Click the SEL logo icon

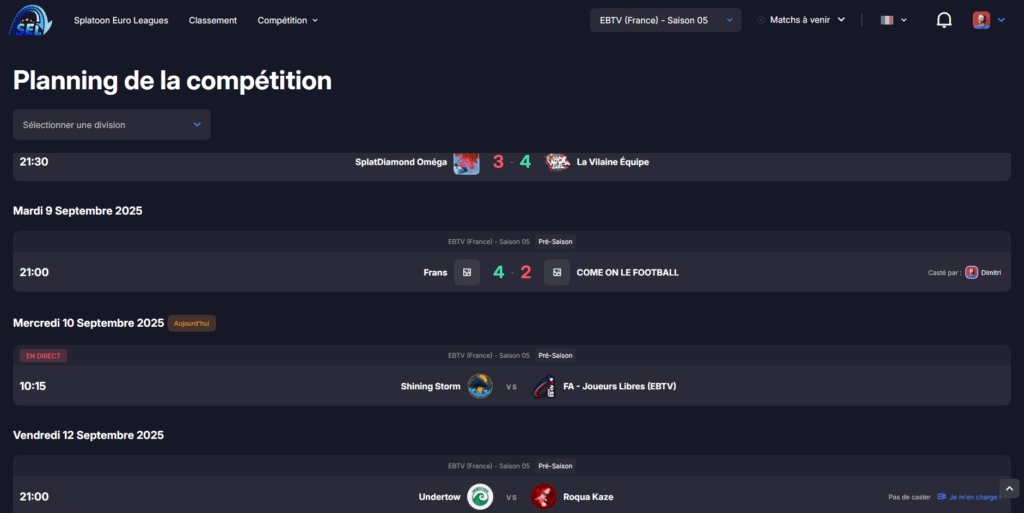30,20
